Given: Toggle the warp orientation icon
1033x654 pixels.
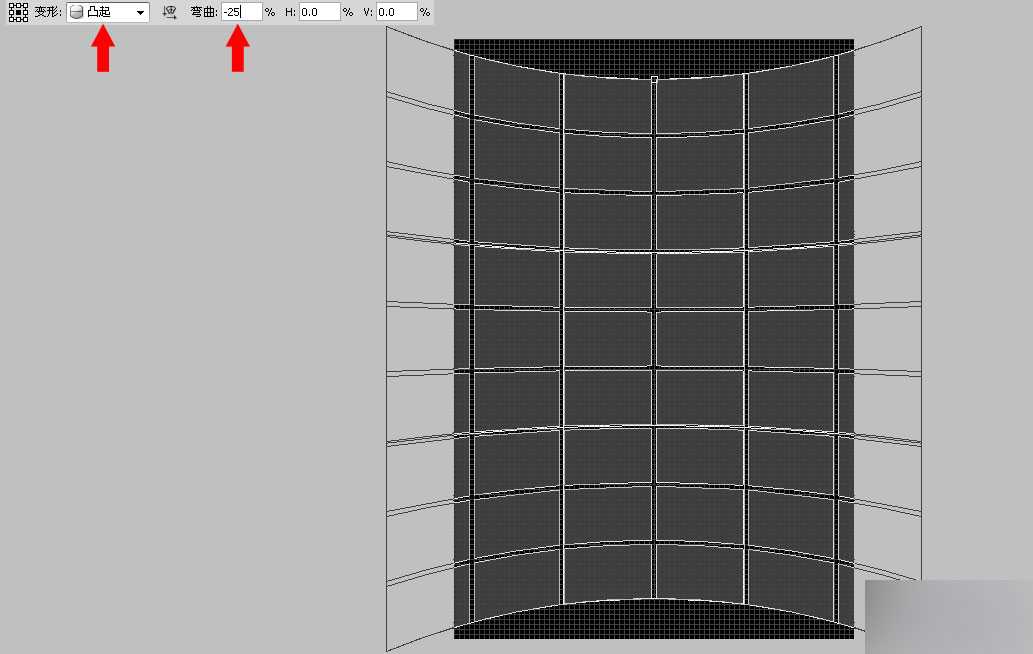Looking at the screenshot, I should tap(170, 12).
